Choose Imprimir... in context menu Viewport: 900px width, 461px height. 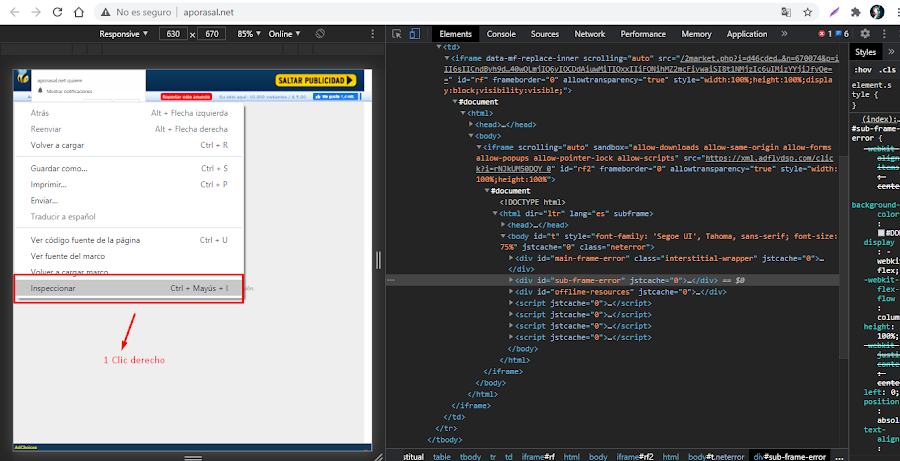point(129,185)
